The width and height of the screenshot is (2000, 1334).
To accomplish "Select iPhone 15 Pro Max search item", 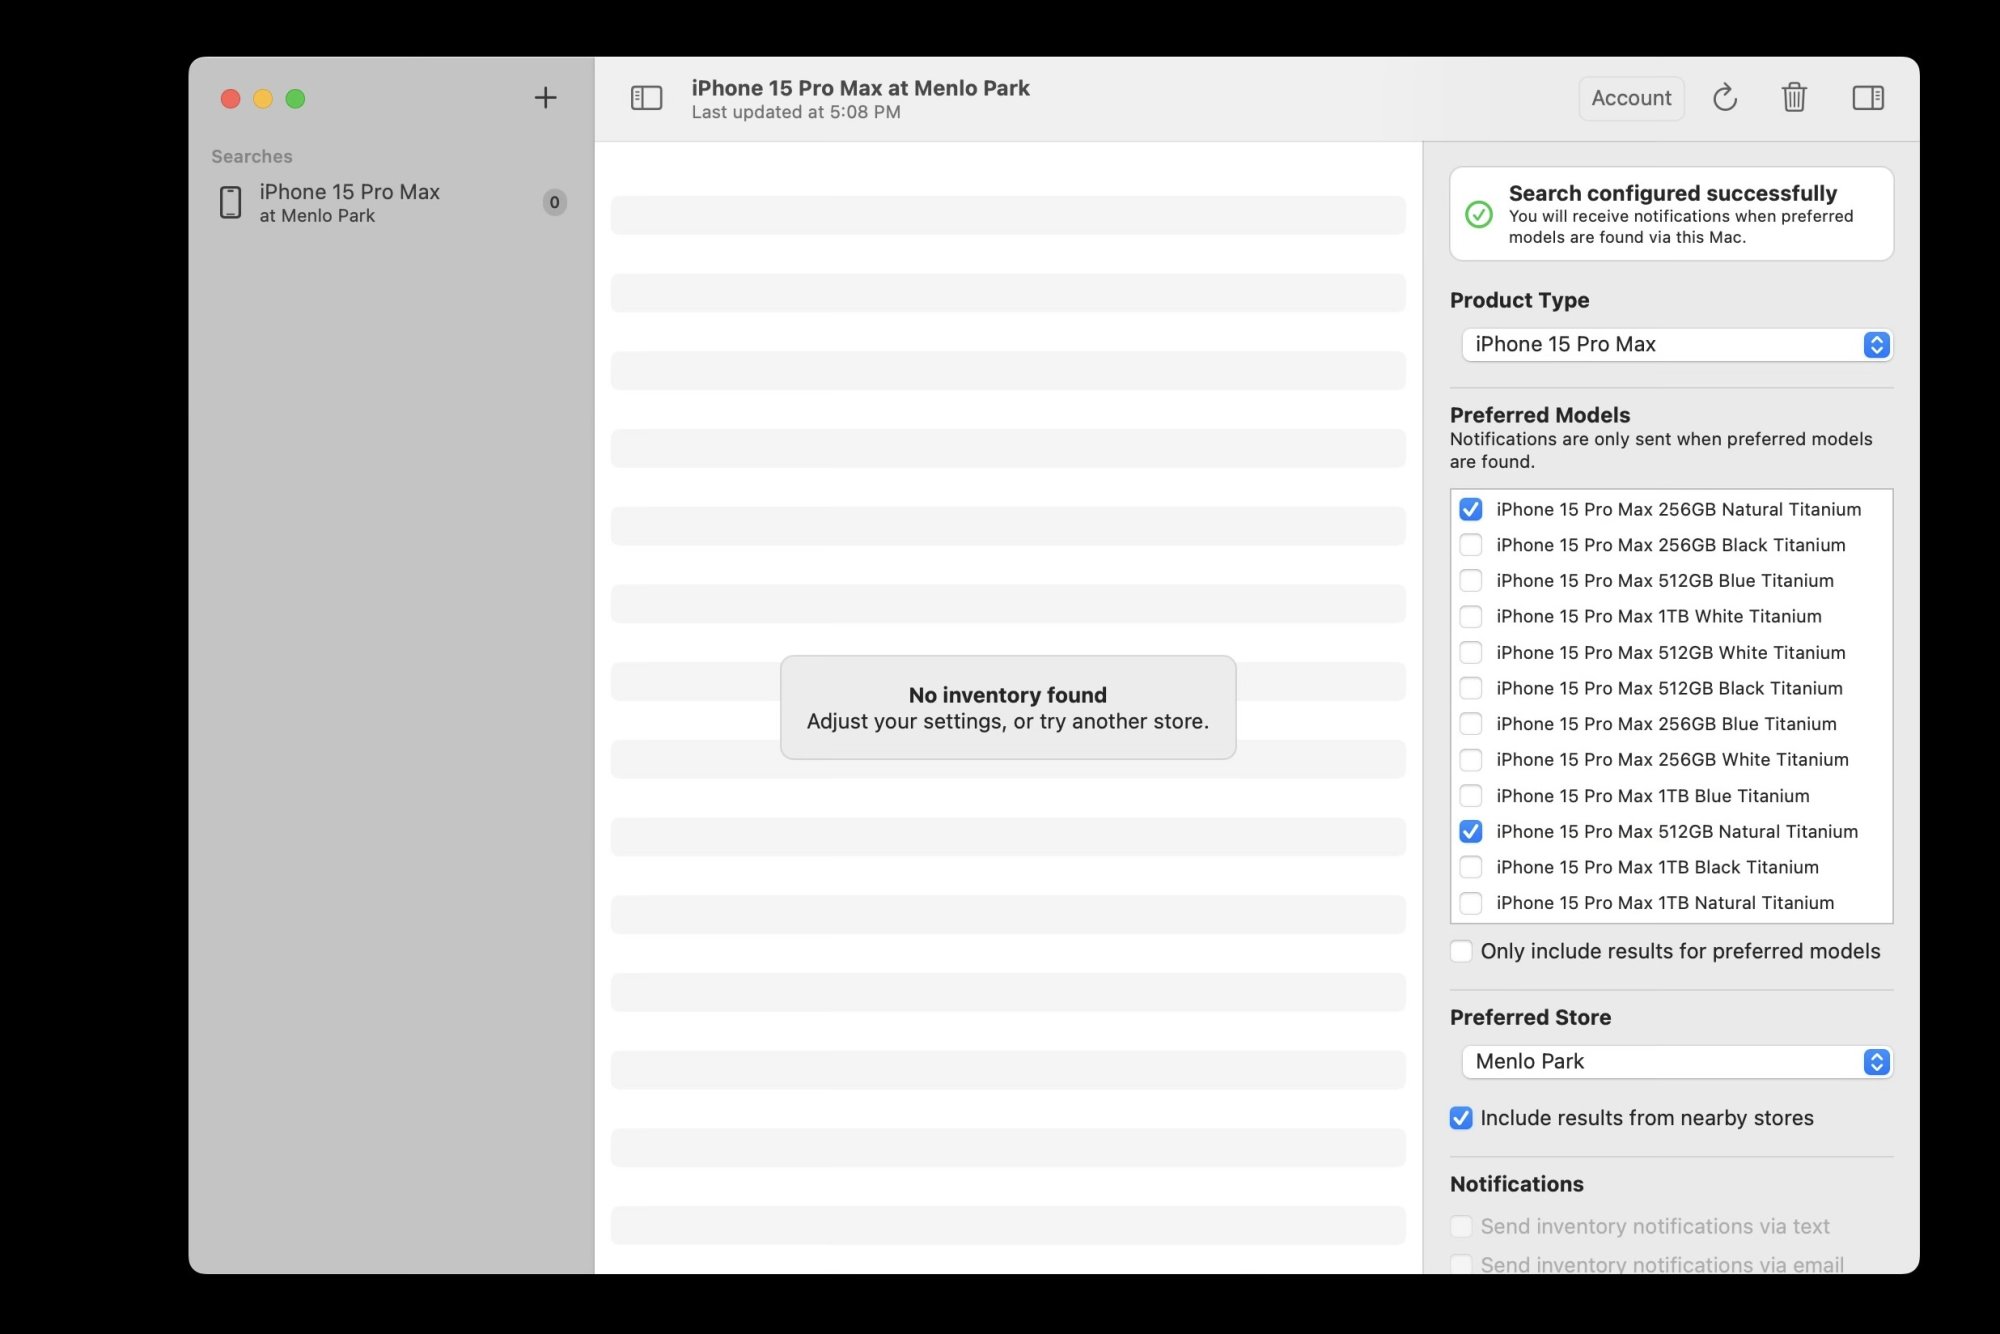I will click(x=350, y=202).
